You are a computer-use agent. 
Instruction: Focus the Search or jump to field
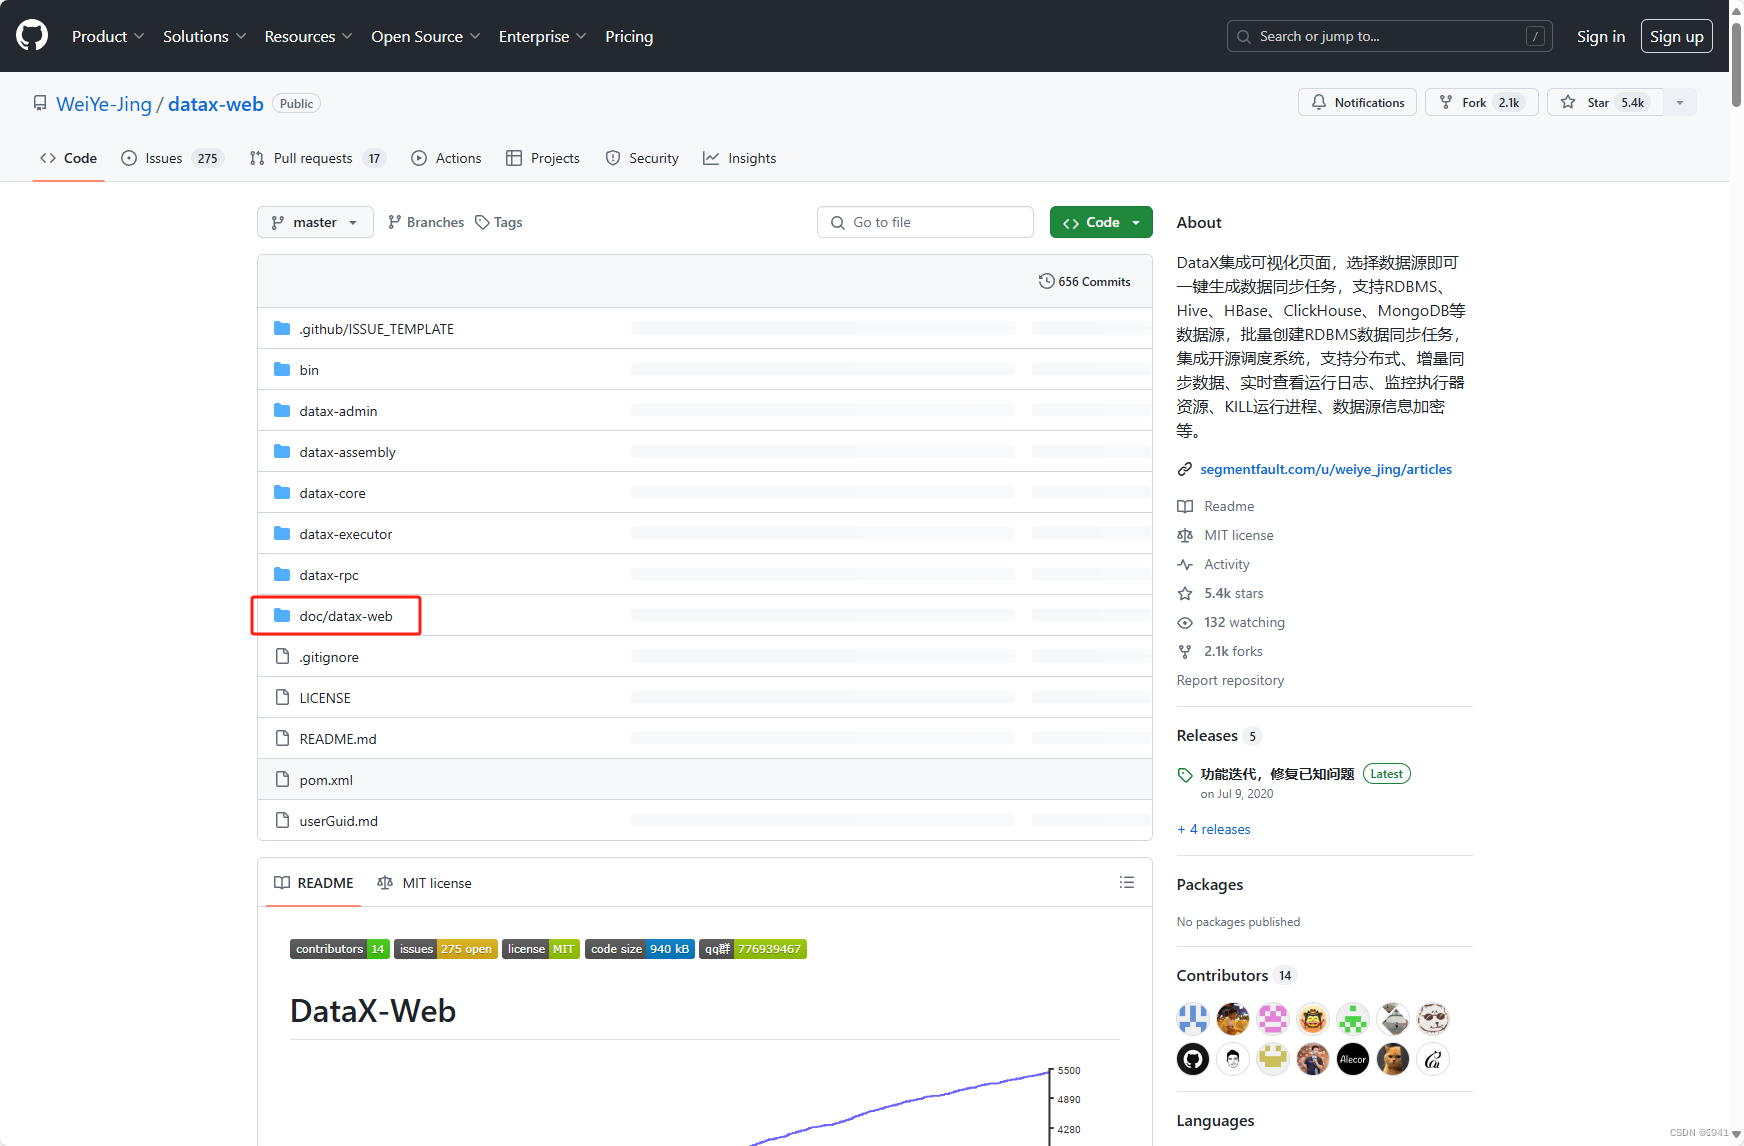(x=1389, y=36)
